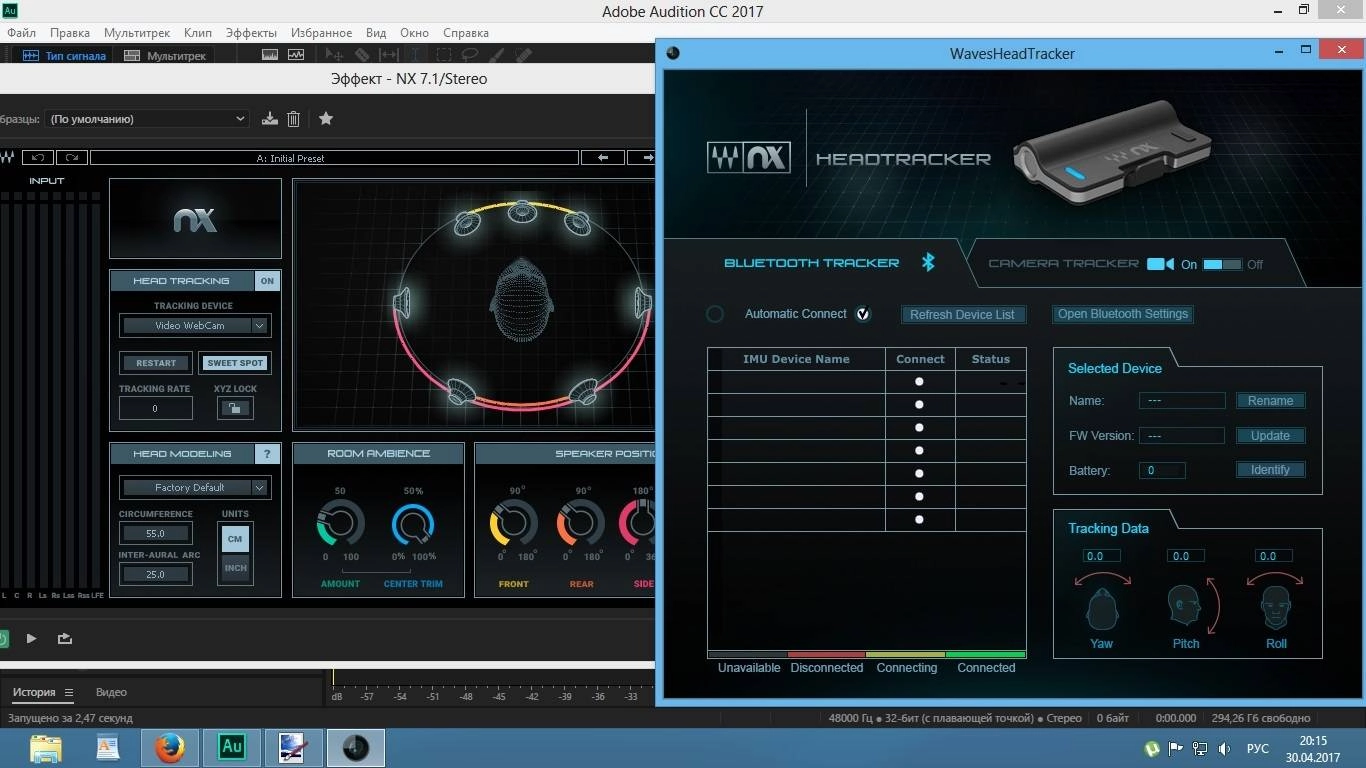Click Refresh Device List
1366x768 pixels.
tap(962, 314)
